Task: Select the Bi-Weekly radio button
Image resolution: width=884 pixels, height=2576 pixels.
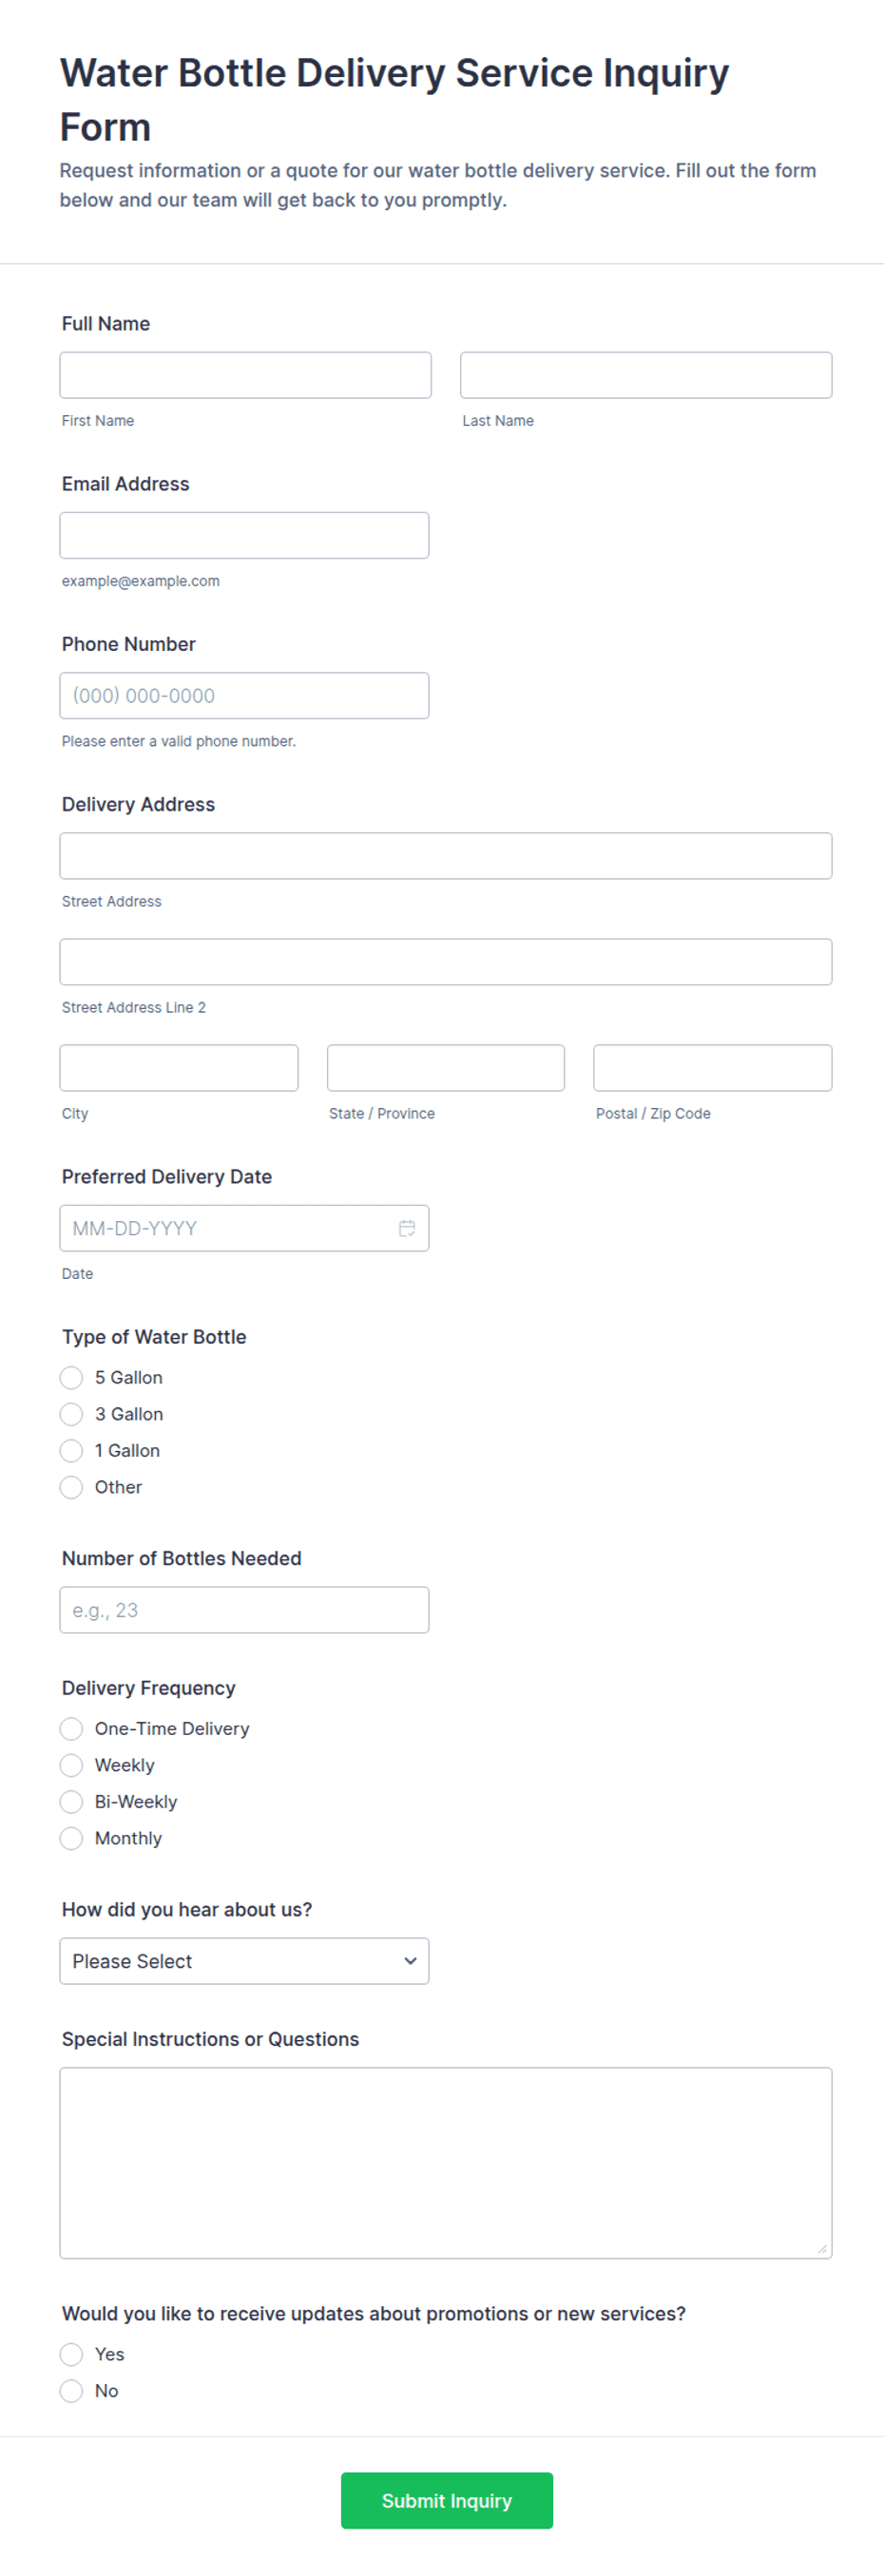Action: click(71, 1801)
